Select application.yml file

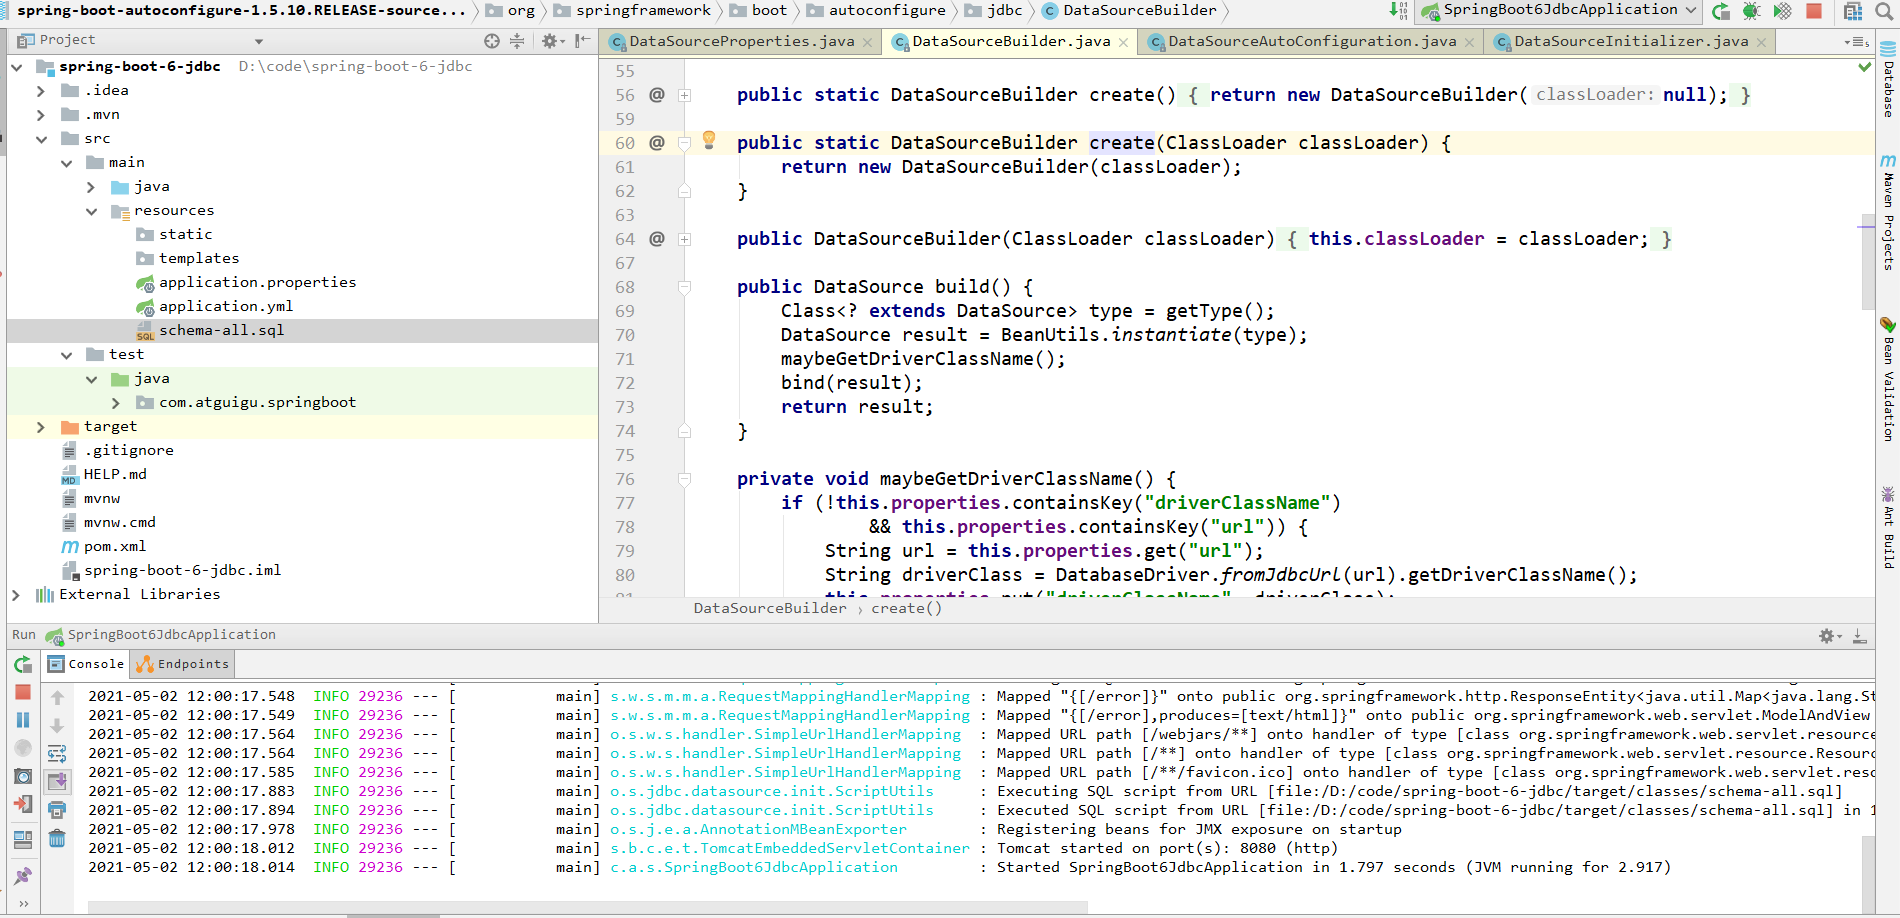pos(226,306)
